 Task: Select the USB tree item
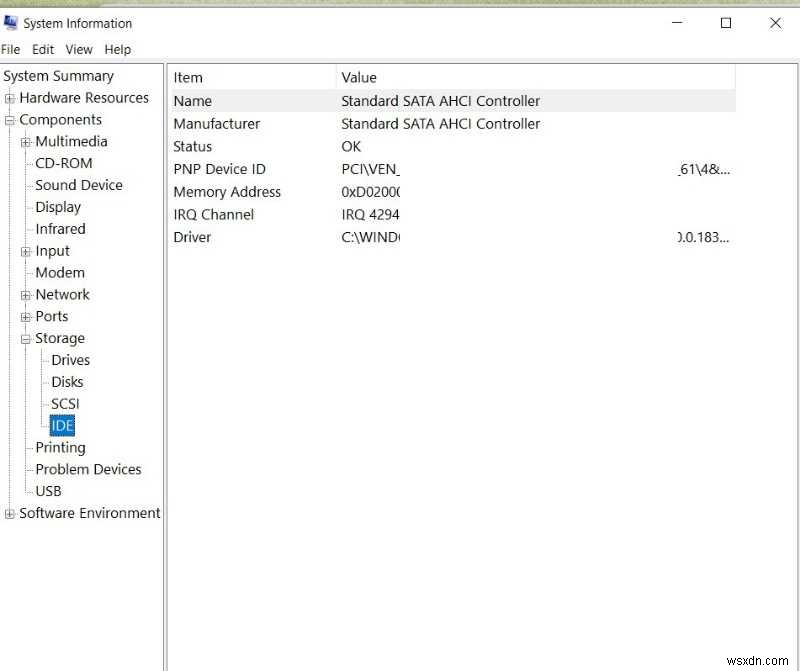coord(49,491)
